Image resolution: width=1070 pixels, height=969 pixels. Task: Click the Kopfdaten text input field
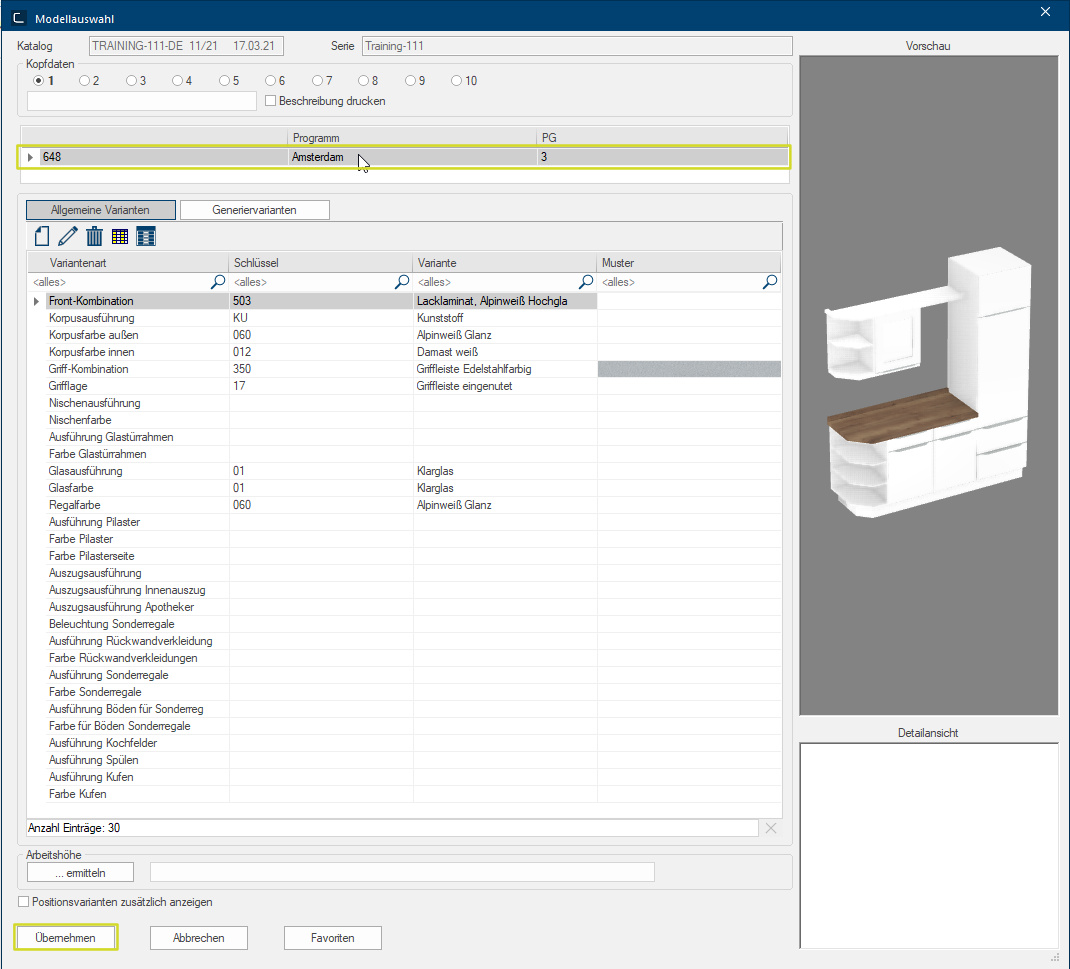(142, 101)
